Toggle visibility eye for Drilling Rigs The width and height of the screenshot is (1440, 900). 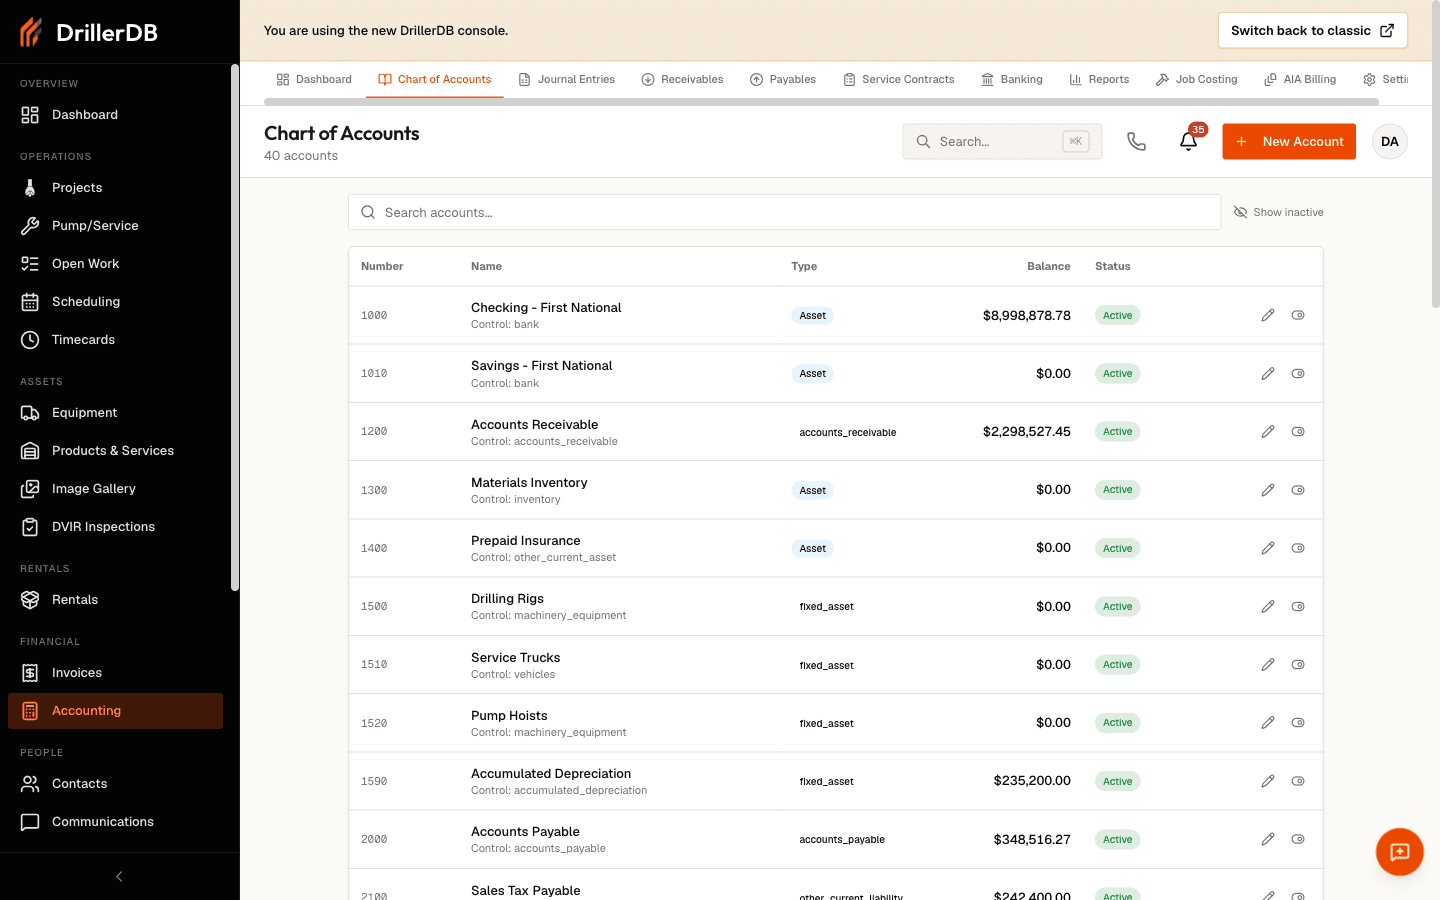[1298, 606]
